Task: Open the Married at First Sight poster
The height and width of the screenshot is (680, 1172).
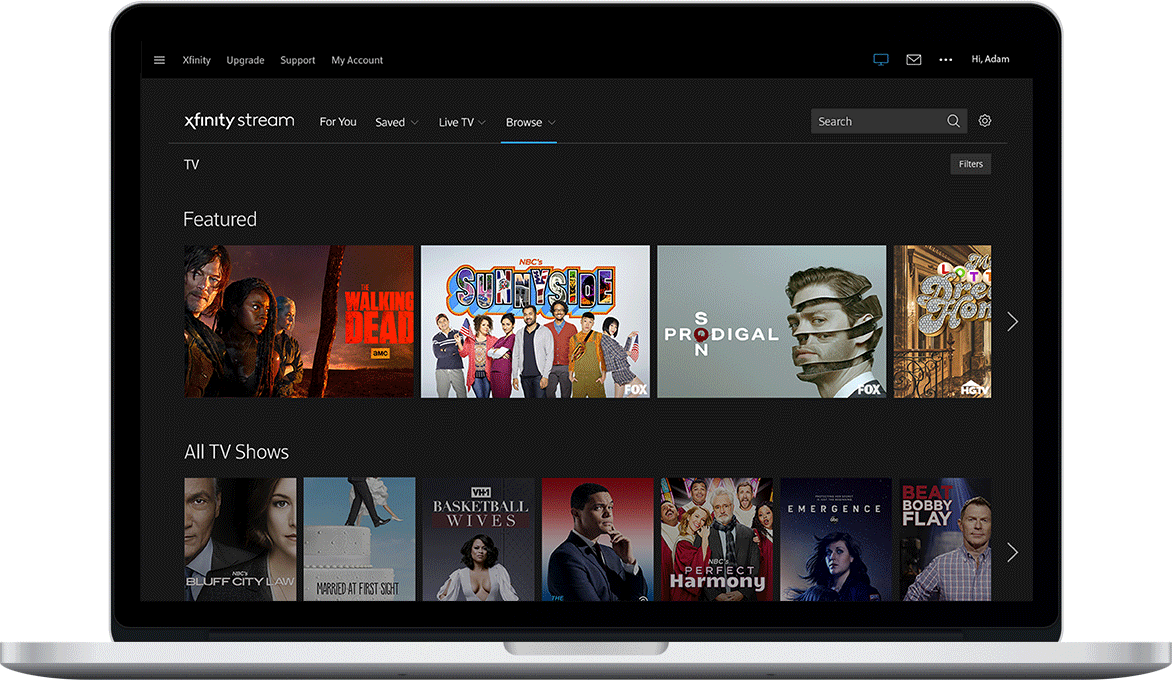Action: pyautogui.click(x=360, y=540)
